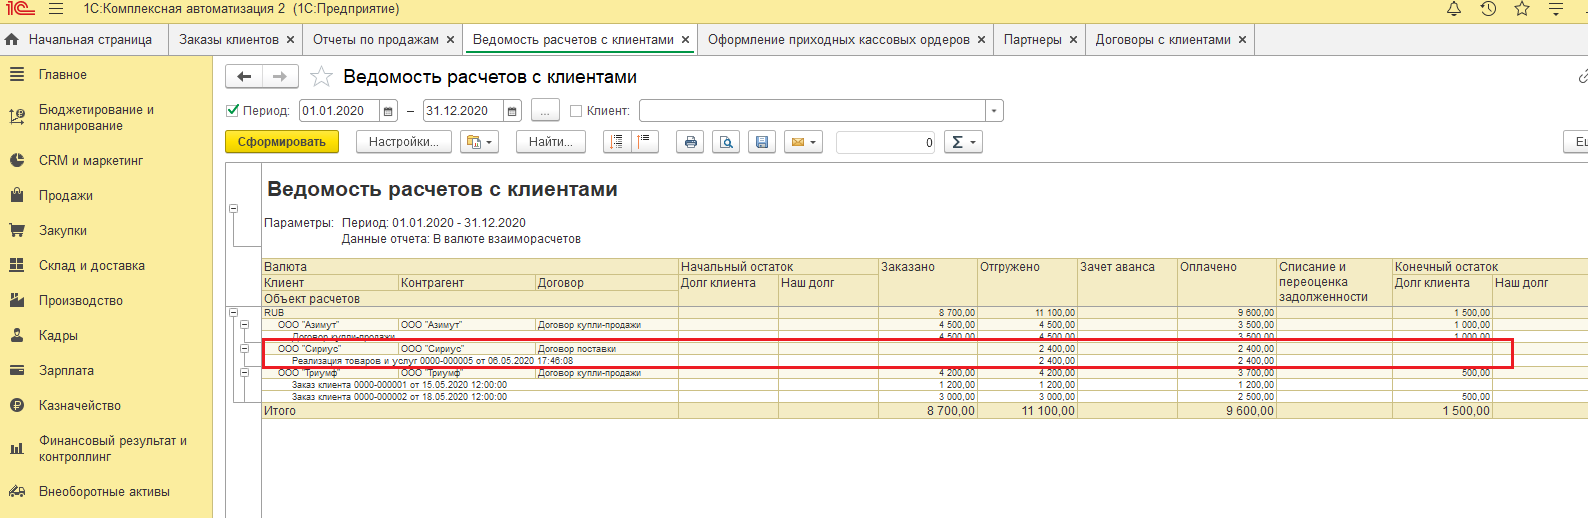Viewport: 1588px width, 518px height.
Task: Open notifications bell in the title bar
Action: [x=1454, y=9]
